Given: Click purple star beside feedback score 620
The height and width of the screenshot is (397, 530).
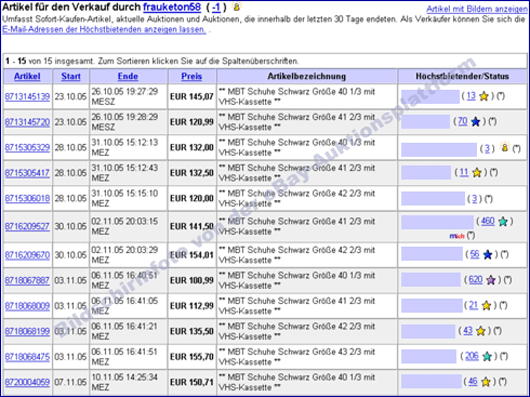Looking at the screenshot, I should (491, 280).
